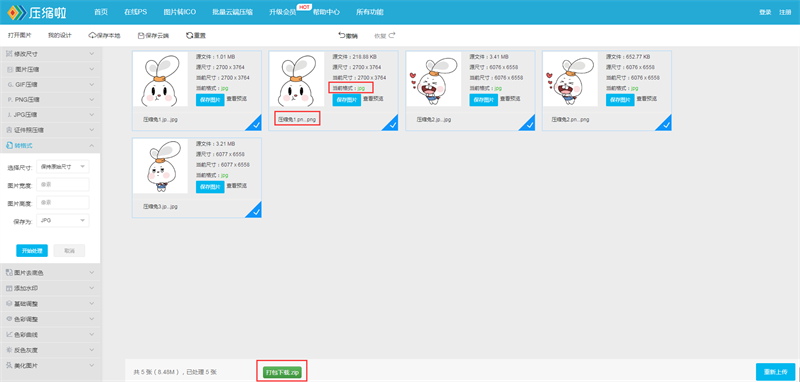Go to 首页 in the top nav
Image resolution: width=800 pixels, height=382 pixels.
point(101,12)
